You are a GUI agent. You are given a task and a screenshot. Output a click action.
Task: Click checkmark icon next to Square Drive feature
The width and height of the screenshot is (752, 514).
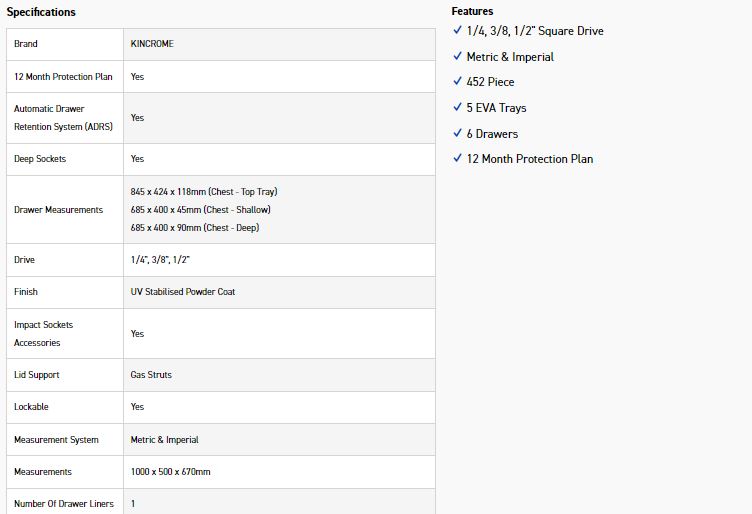457,31
